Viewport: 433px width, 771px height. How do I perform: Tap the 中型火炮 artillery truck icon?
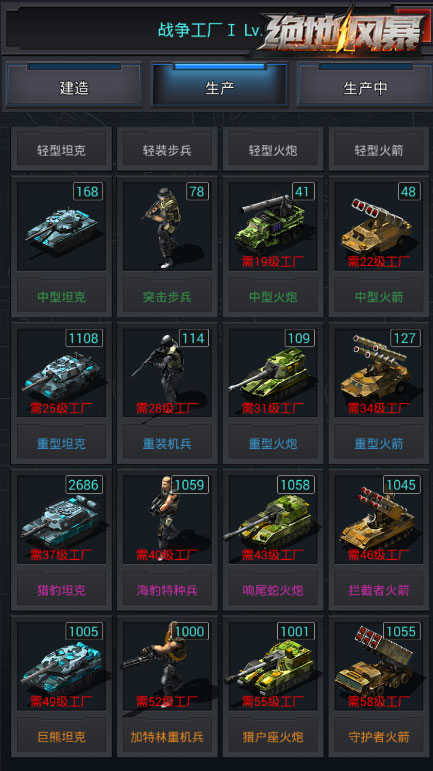[x=273, y=226]
